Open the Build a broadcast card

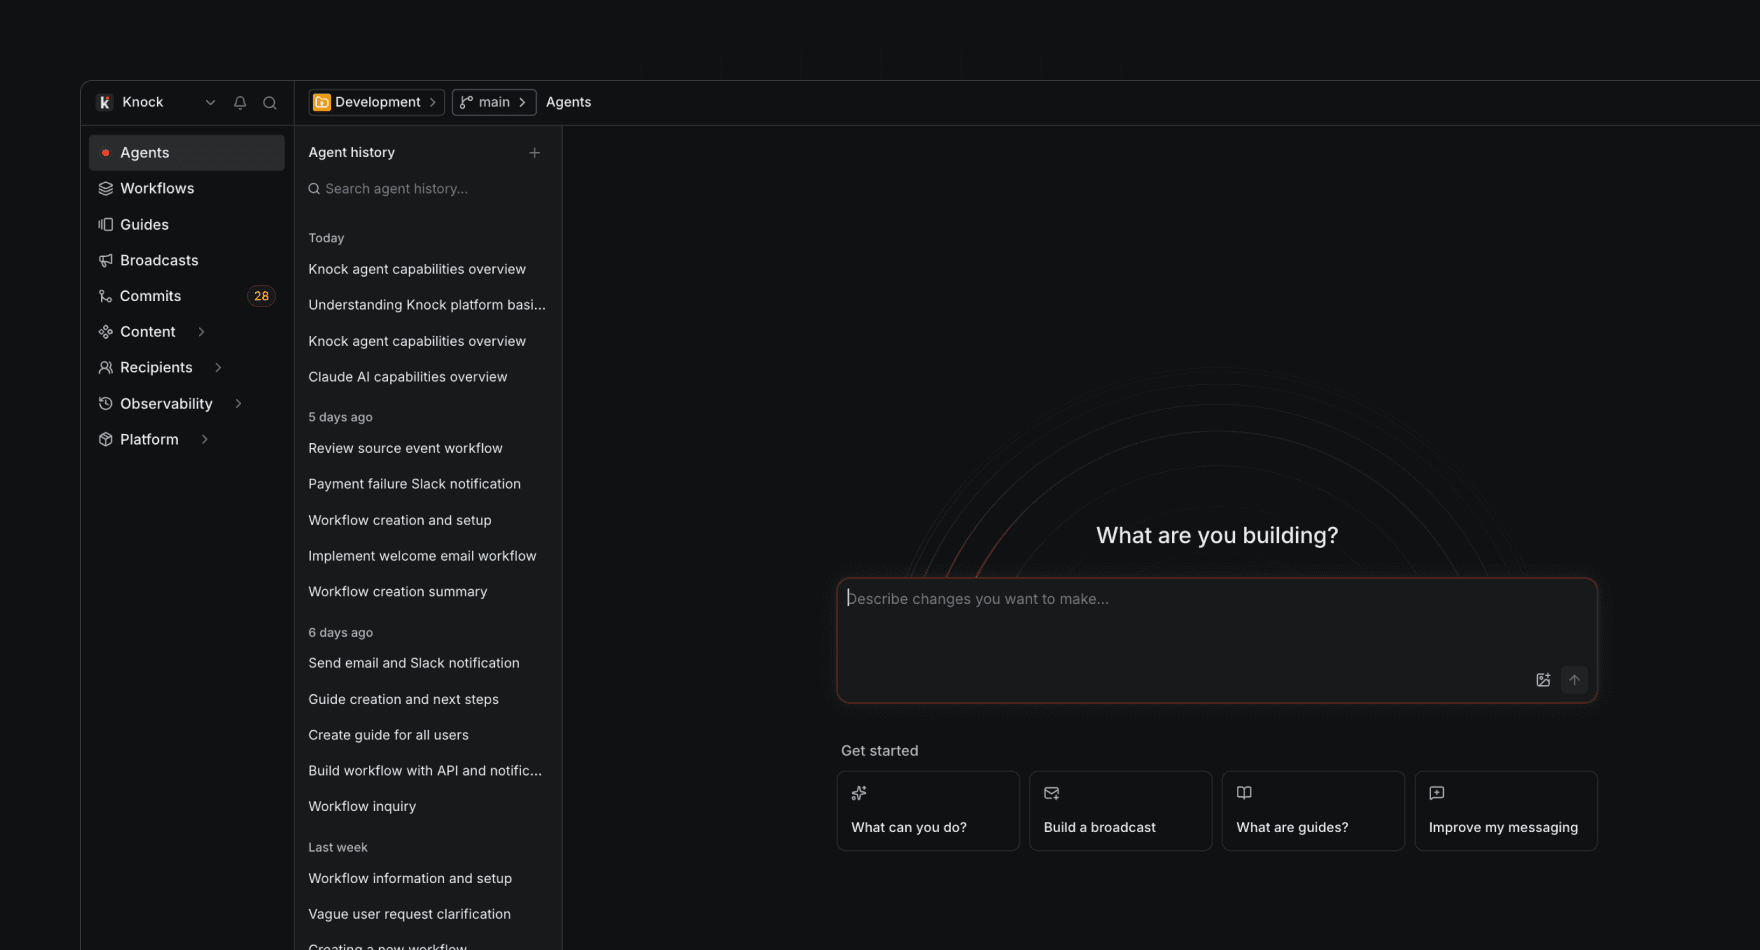click(1120, 810)
